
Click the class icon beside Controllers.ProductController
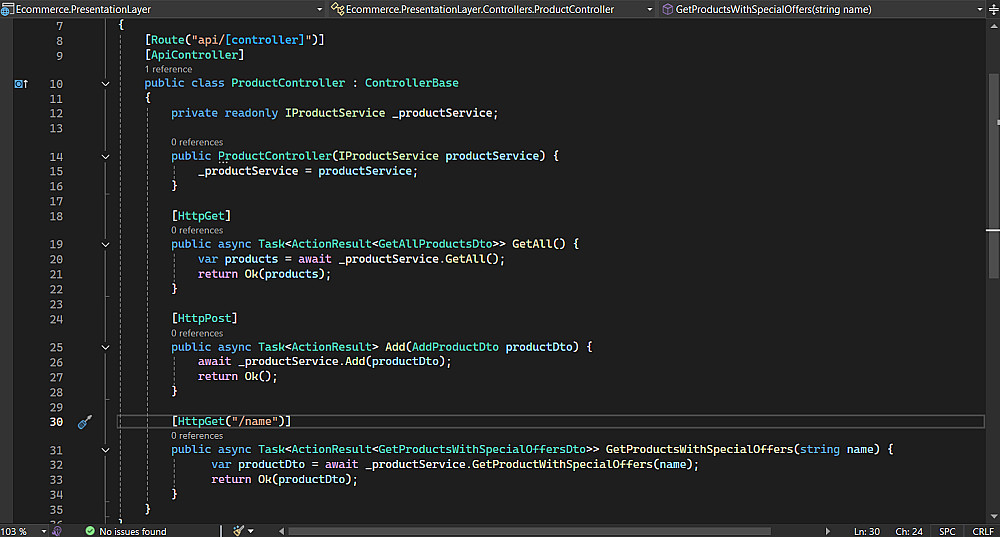(x=337, y=9)
